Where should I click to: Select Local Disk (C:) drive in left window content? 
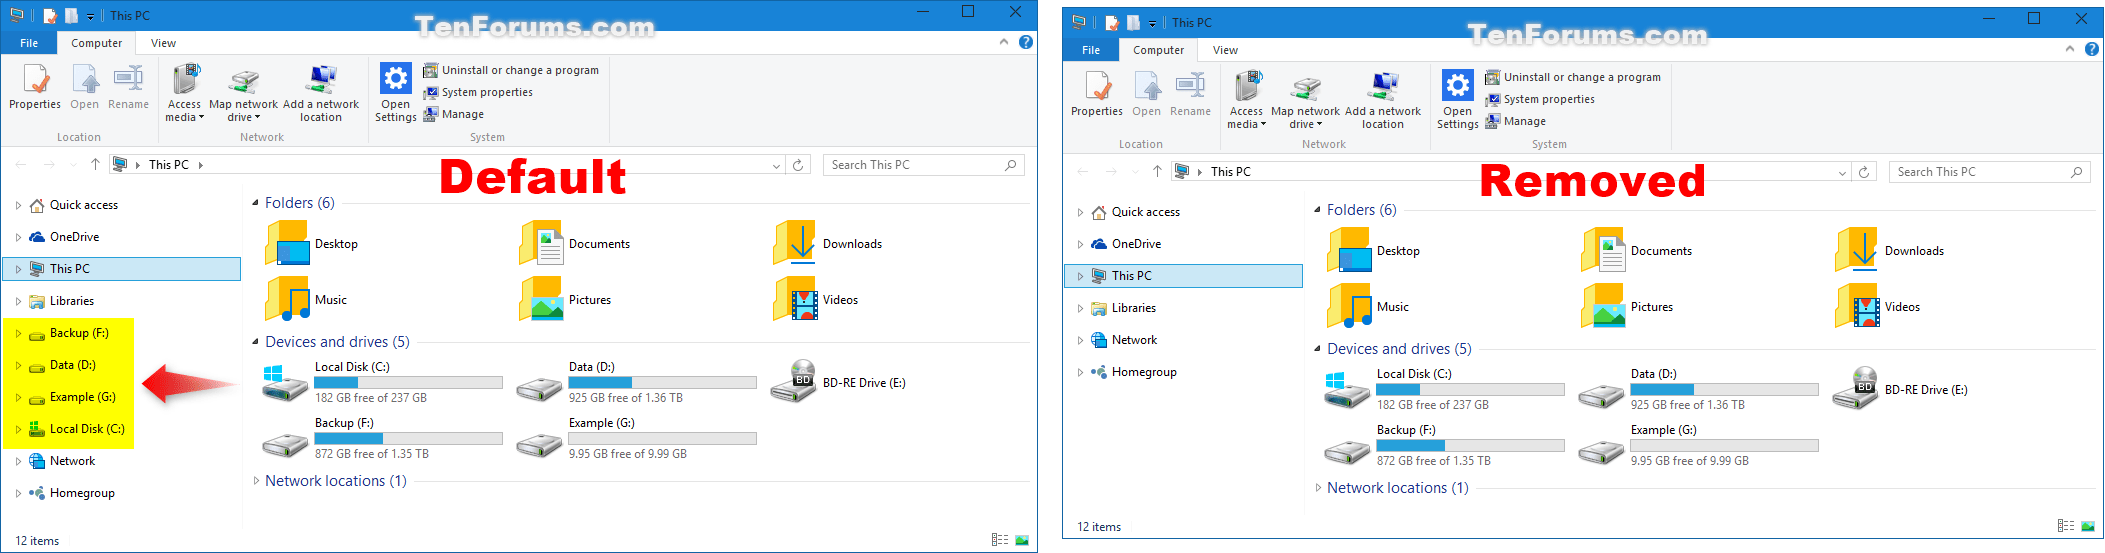[x=382, y=382]
